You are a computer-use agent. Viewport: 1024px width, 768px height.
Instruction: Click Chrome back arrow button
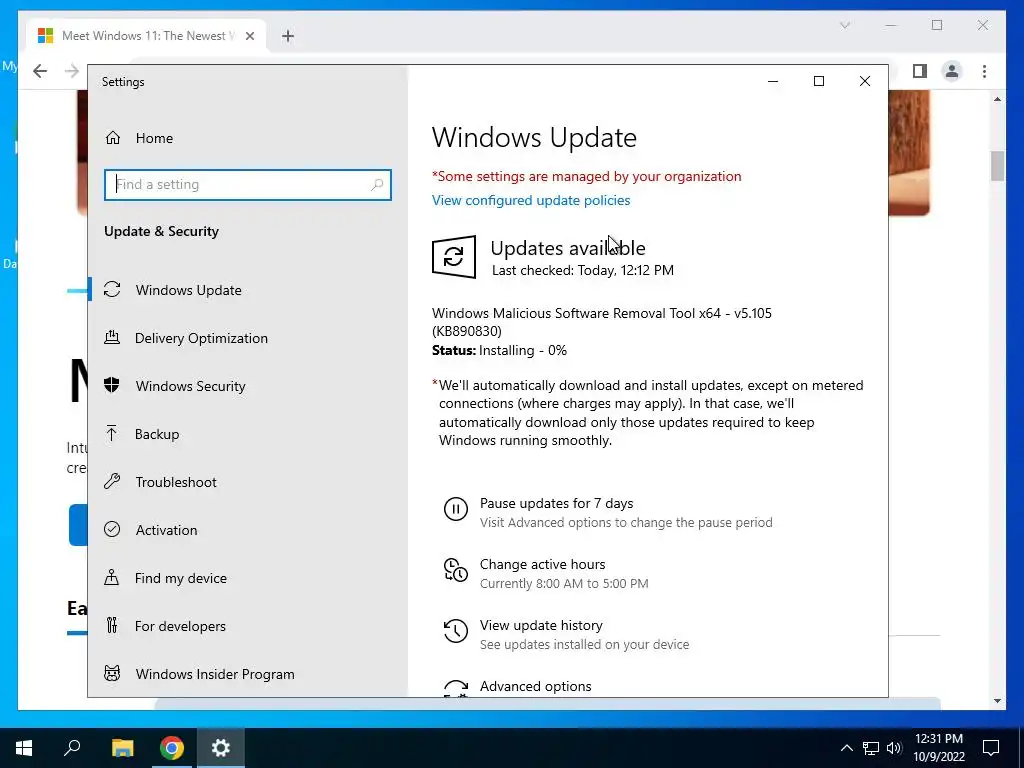(x=40, y=71)
